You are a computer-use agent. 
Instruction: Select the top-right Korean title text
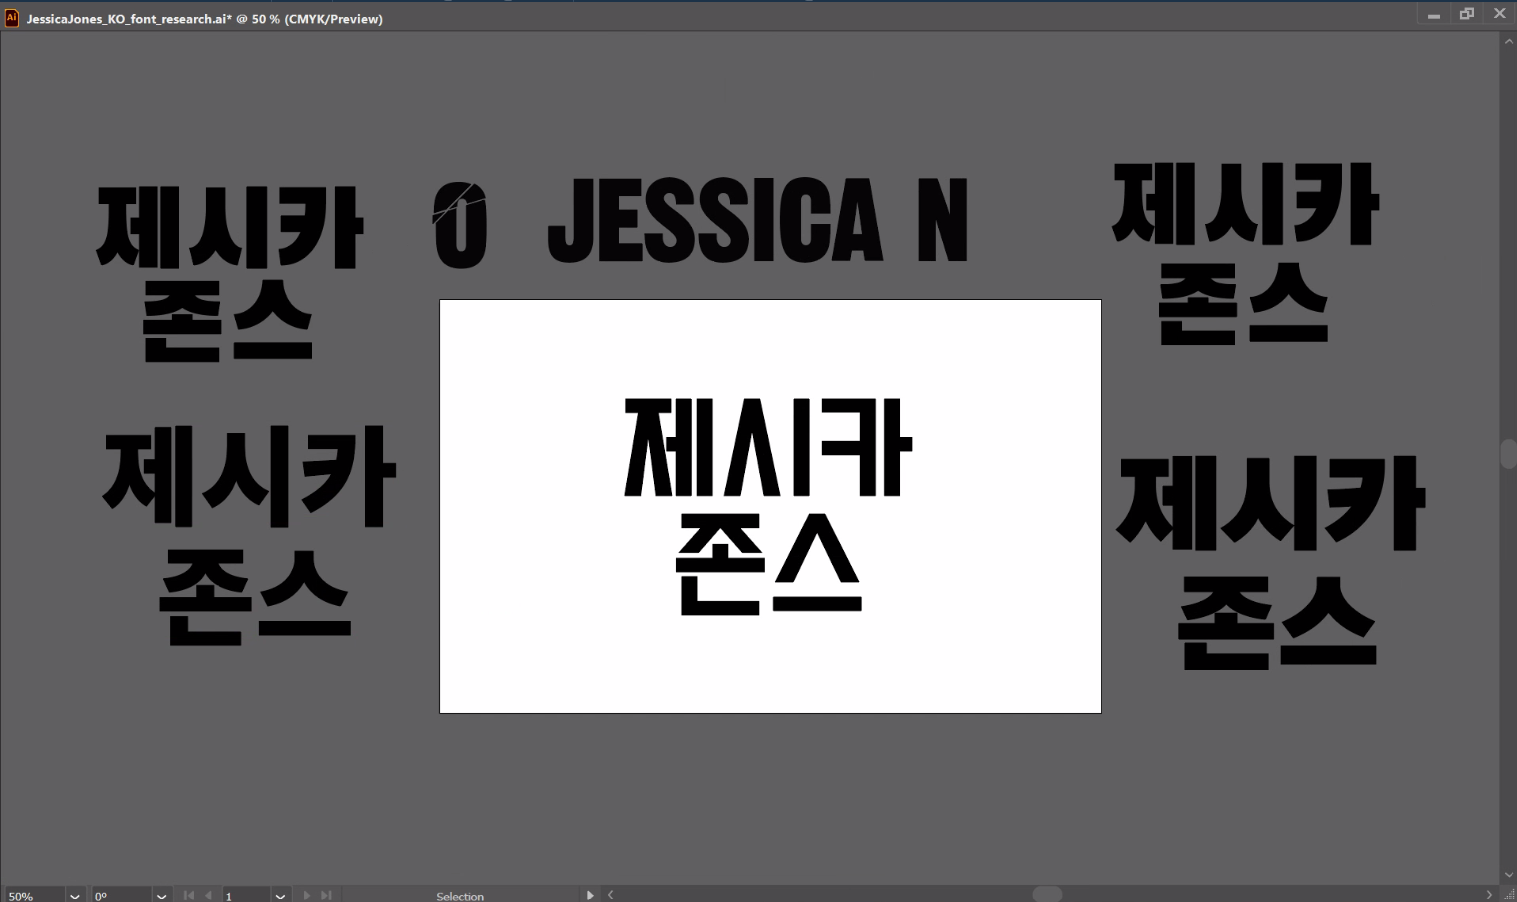1245,254
